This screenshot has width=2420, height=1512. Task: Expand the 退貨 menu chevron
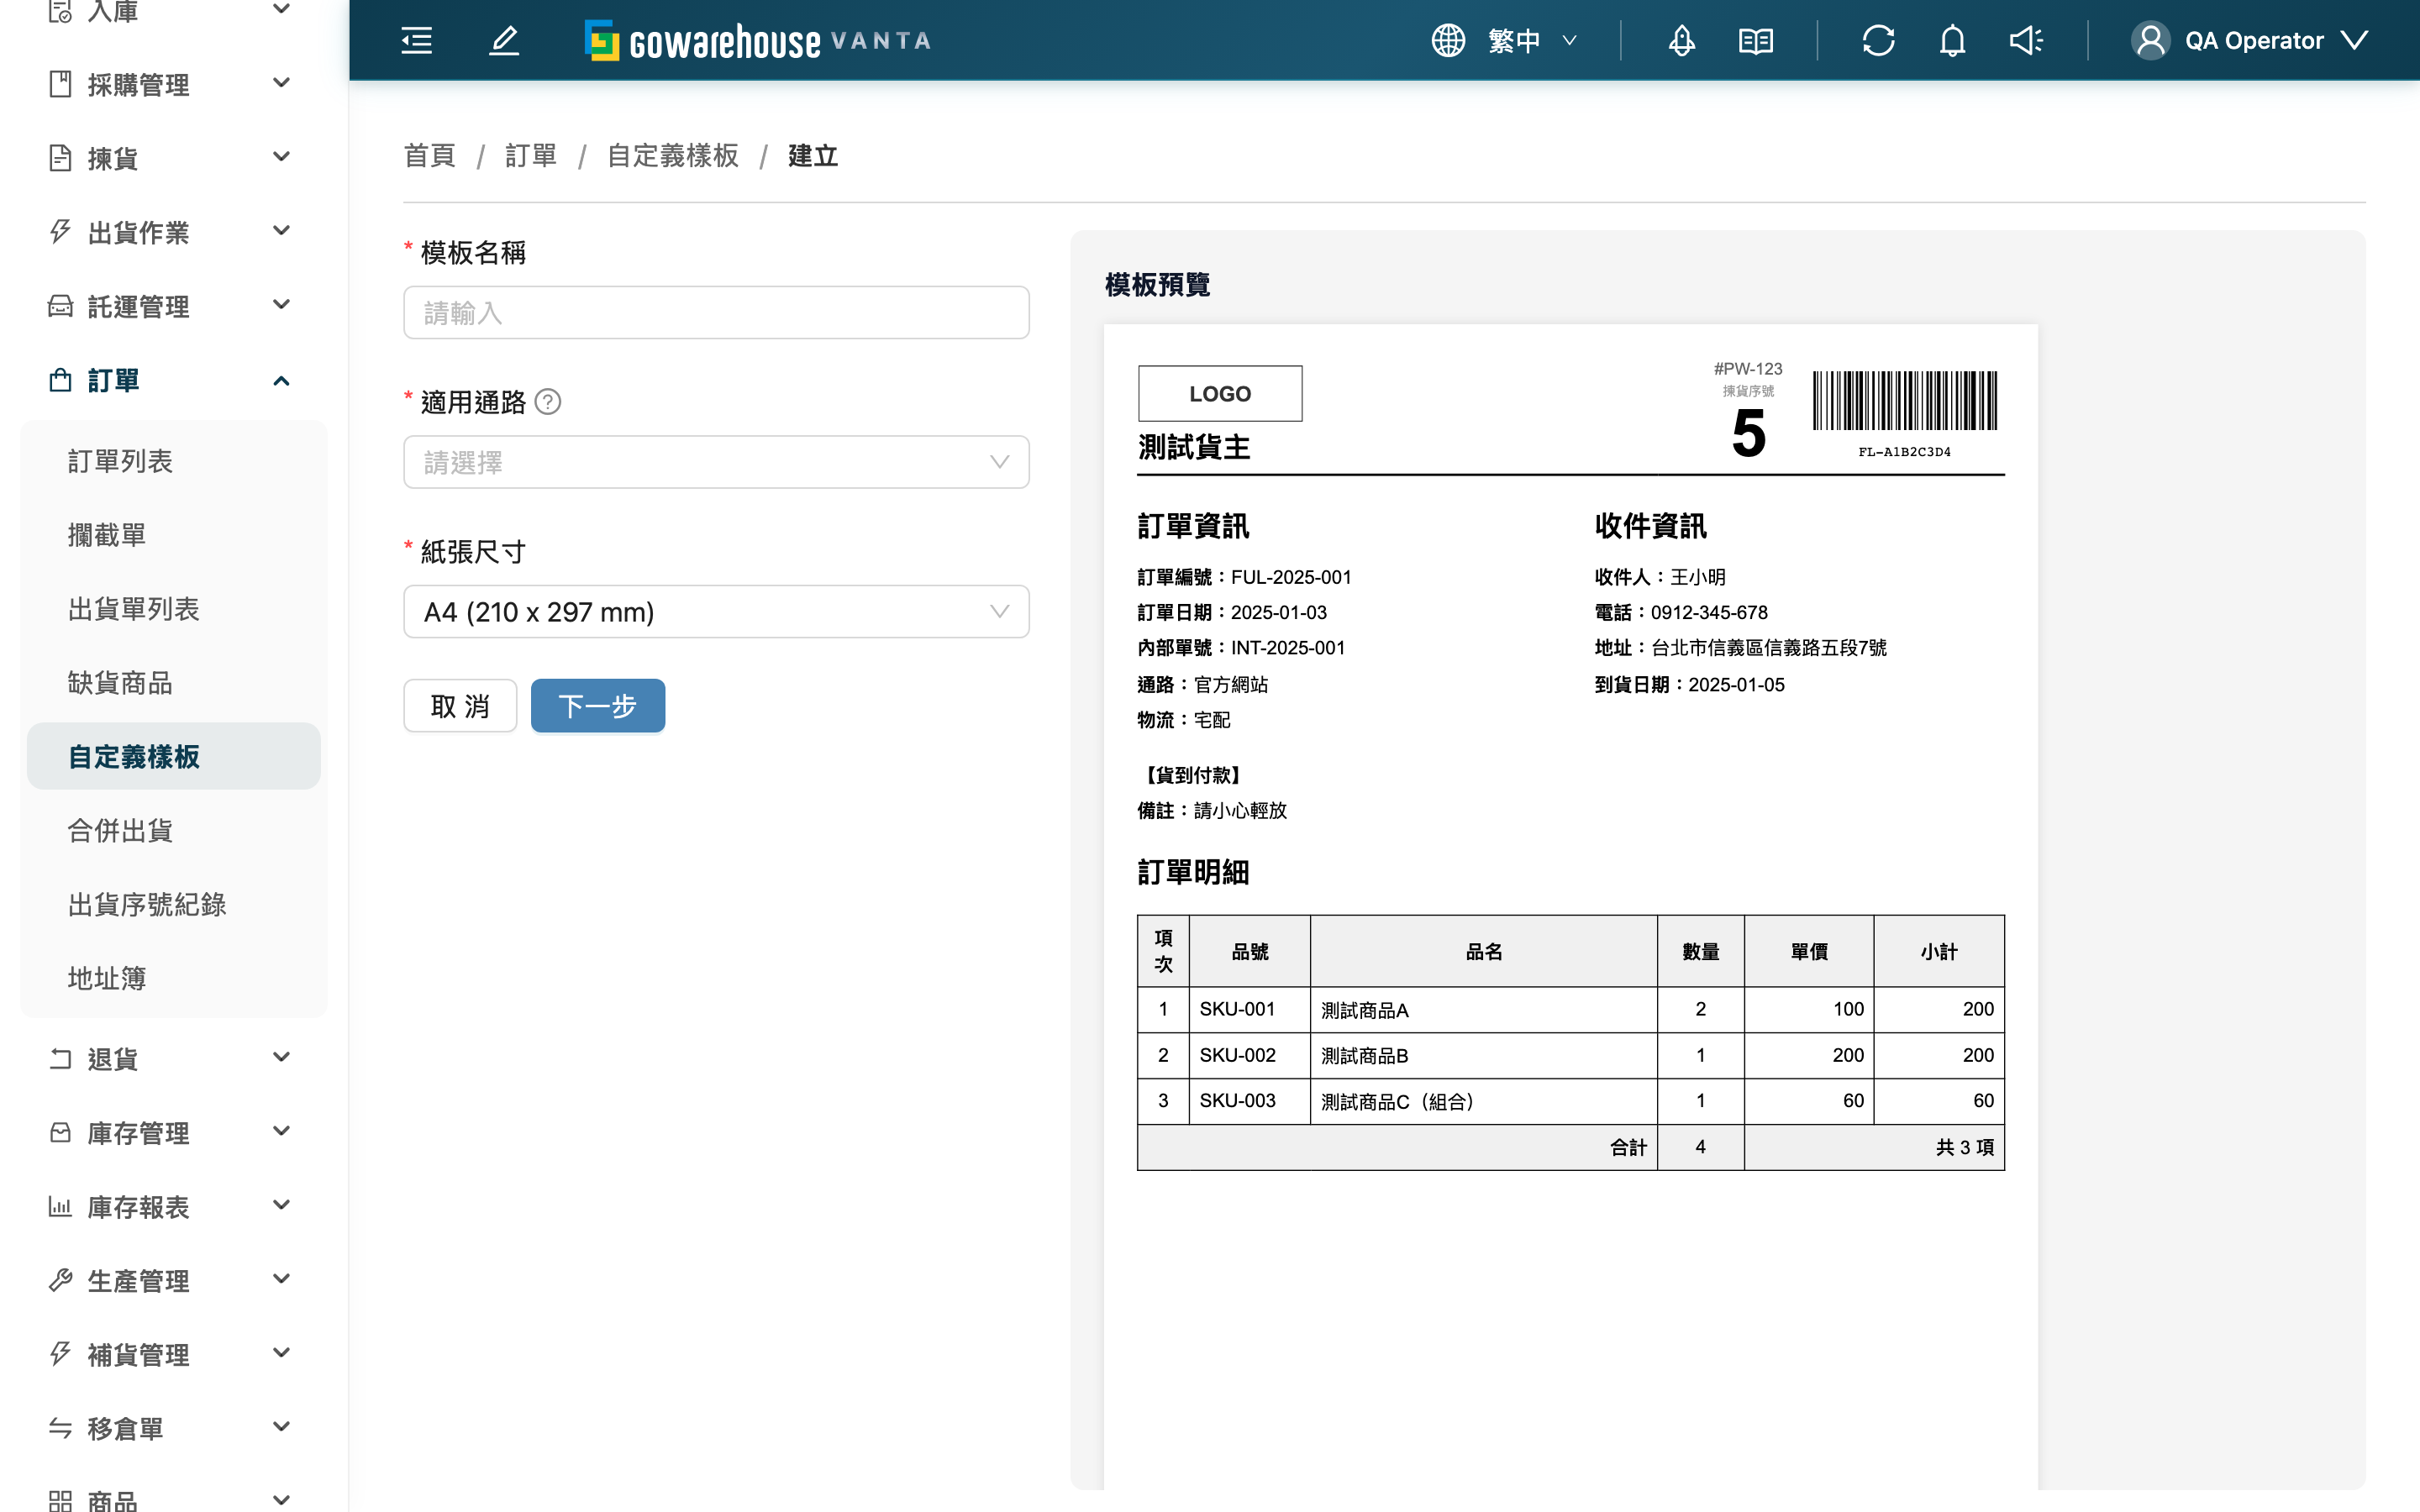point(281,1057)
